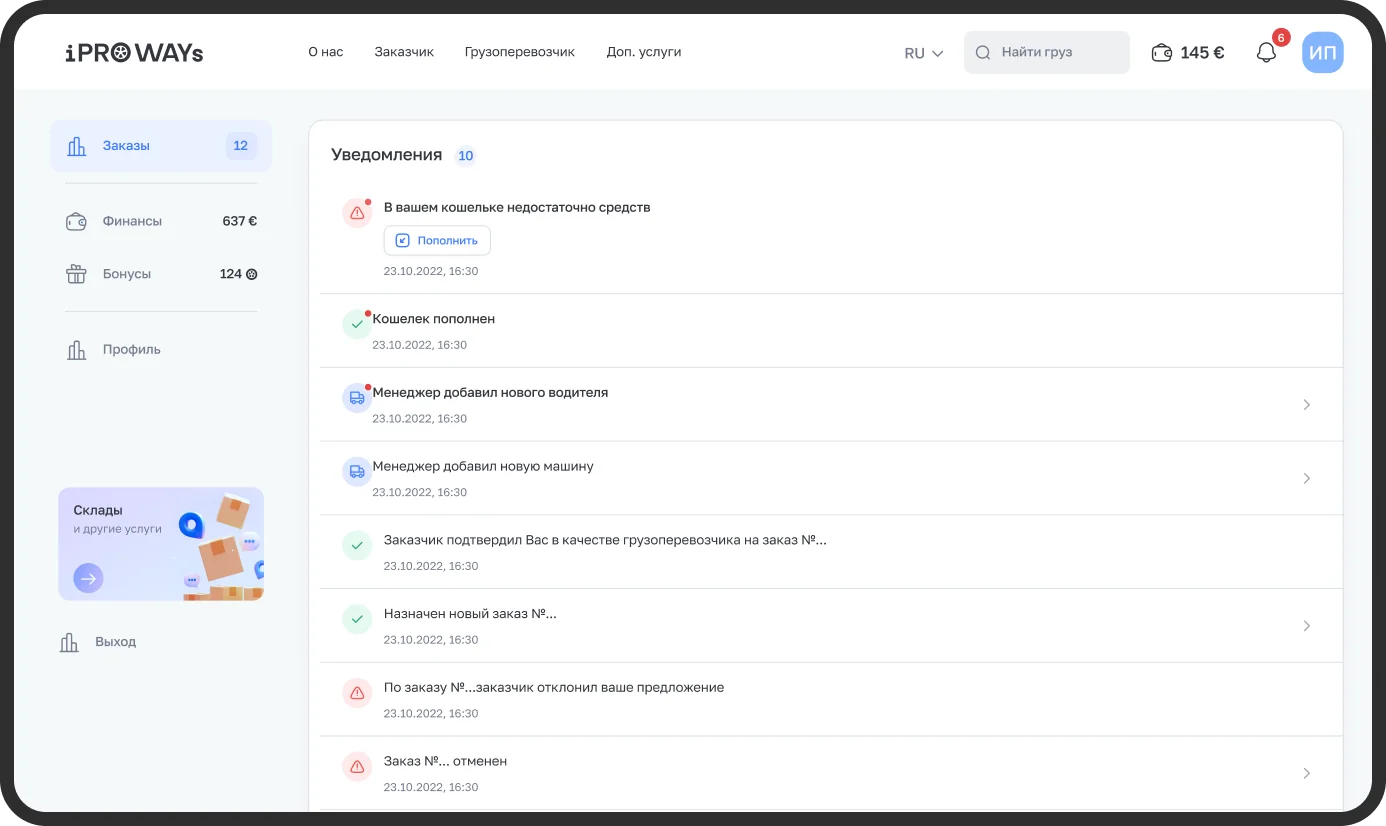Go to Финансы in the sidebar
The width and height of the screenshot is (1386, 826).
[x=131, y=221]
